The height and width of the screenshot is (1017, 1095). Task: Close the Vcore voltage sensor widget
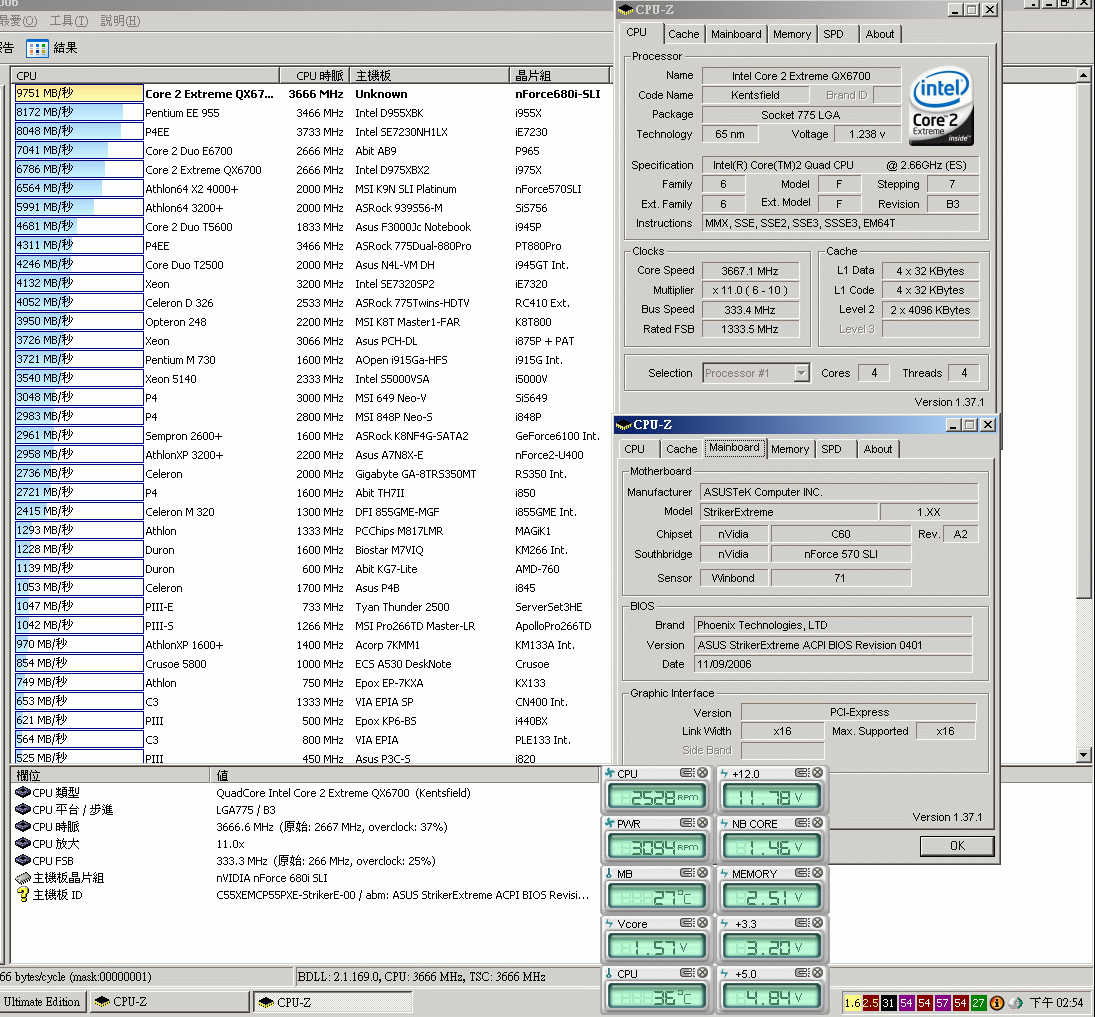(x=703, y=923)
